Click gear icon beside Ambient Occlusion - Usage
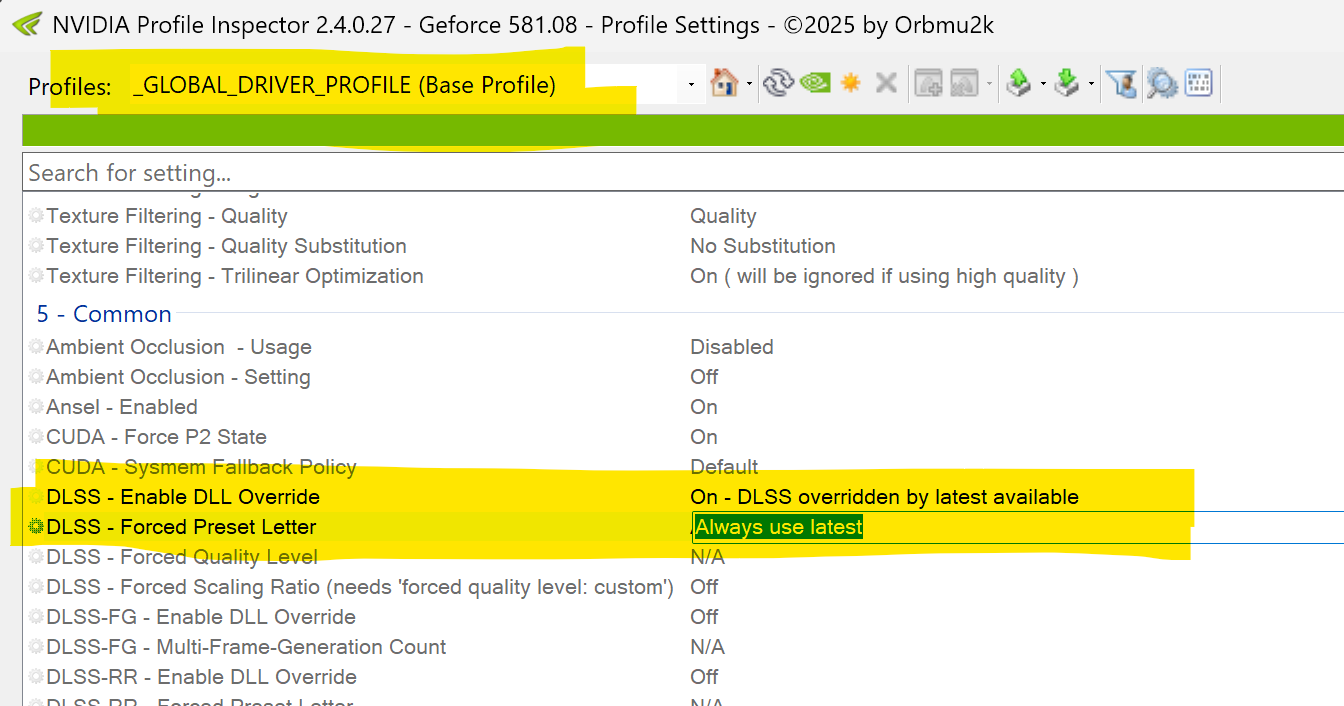 (36, 347)
